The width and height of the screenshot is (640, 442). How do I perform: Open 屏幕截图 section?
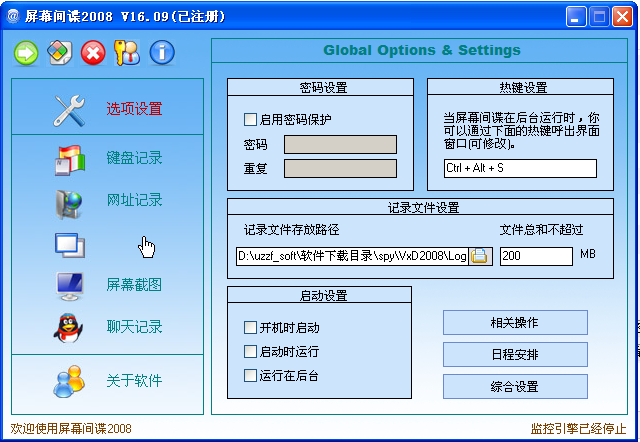point(134,284)
